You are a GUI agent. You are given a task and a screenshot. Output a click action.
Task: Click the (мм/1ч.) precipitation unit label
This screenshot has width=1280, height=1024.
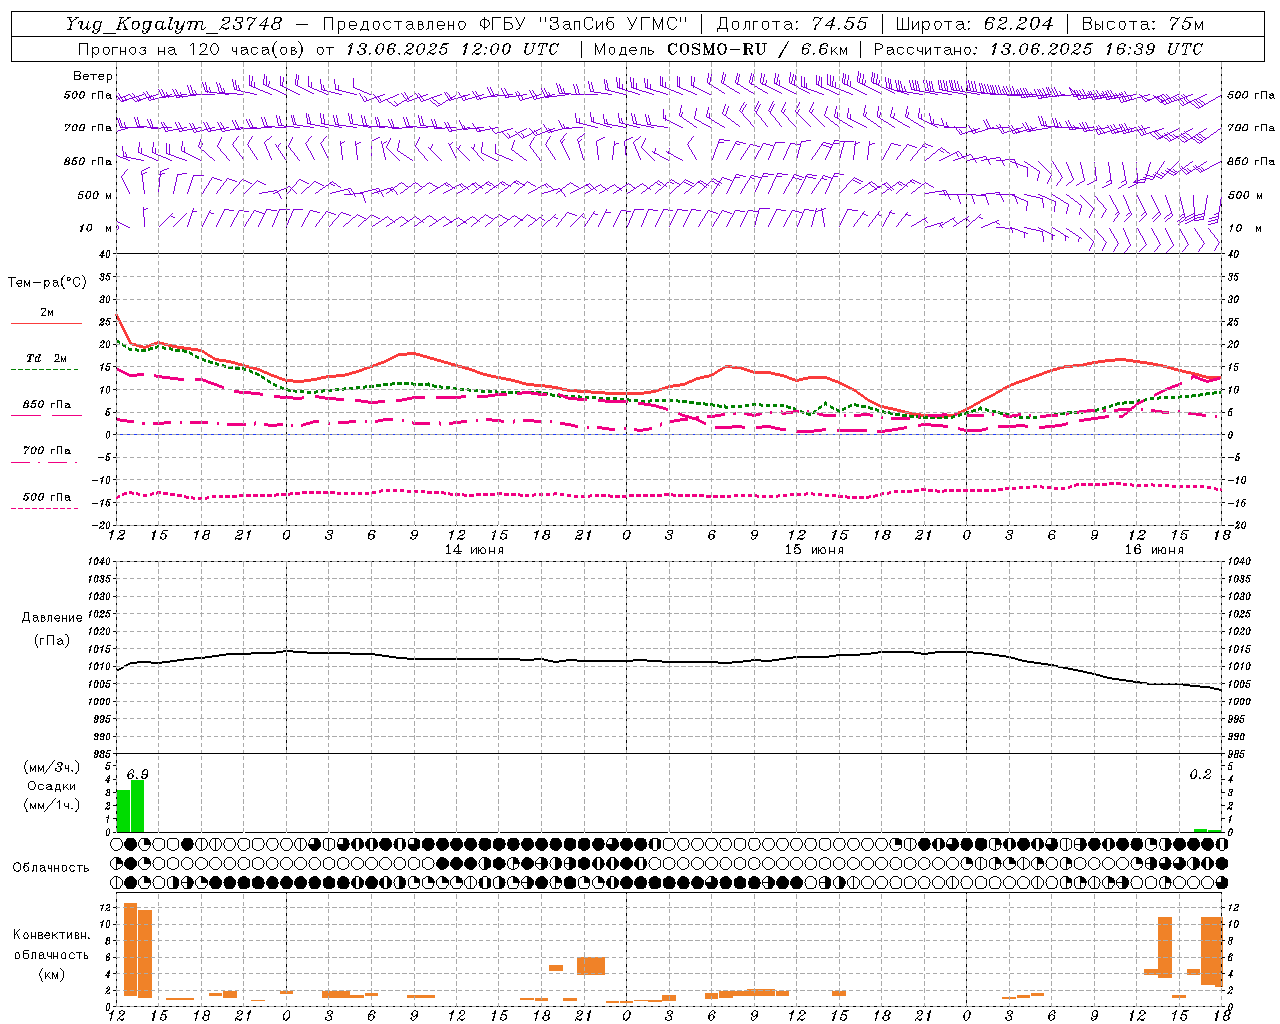(51, 805)
